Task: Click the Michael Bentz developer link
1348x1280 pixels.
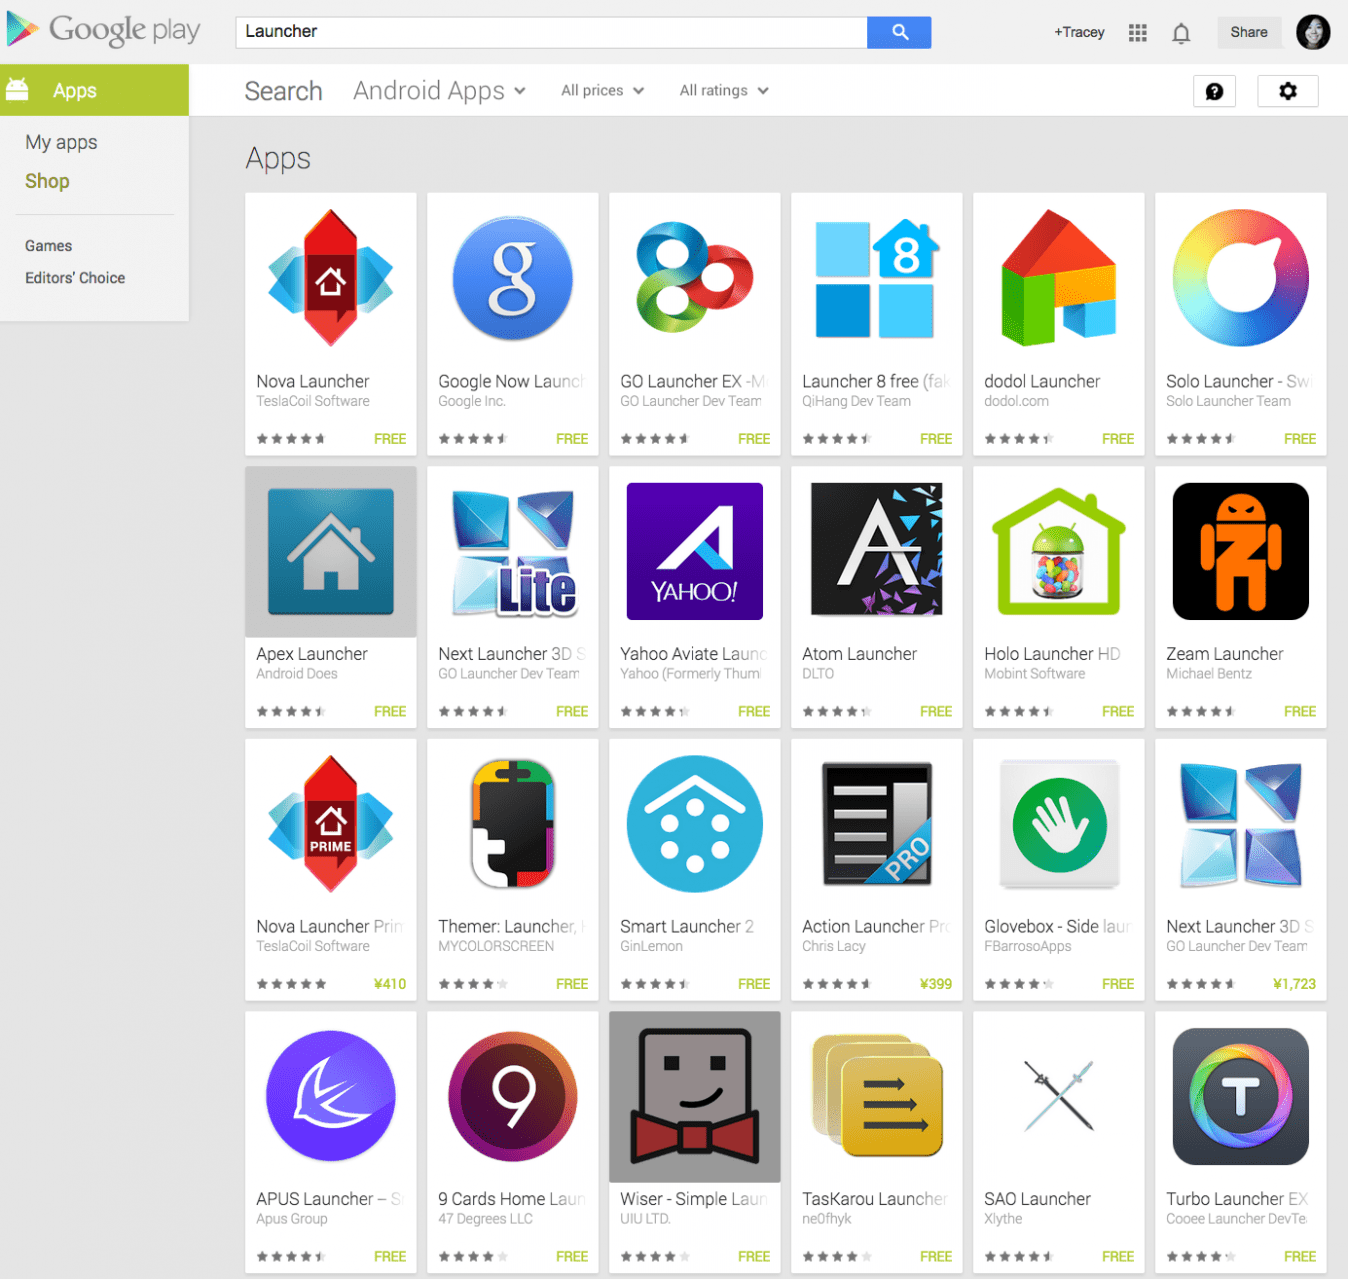Action: (1209, 674)
